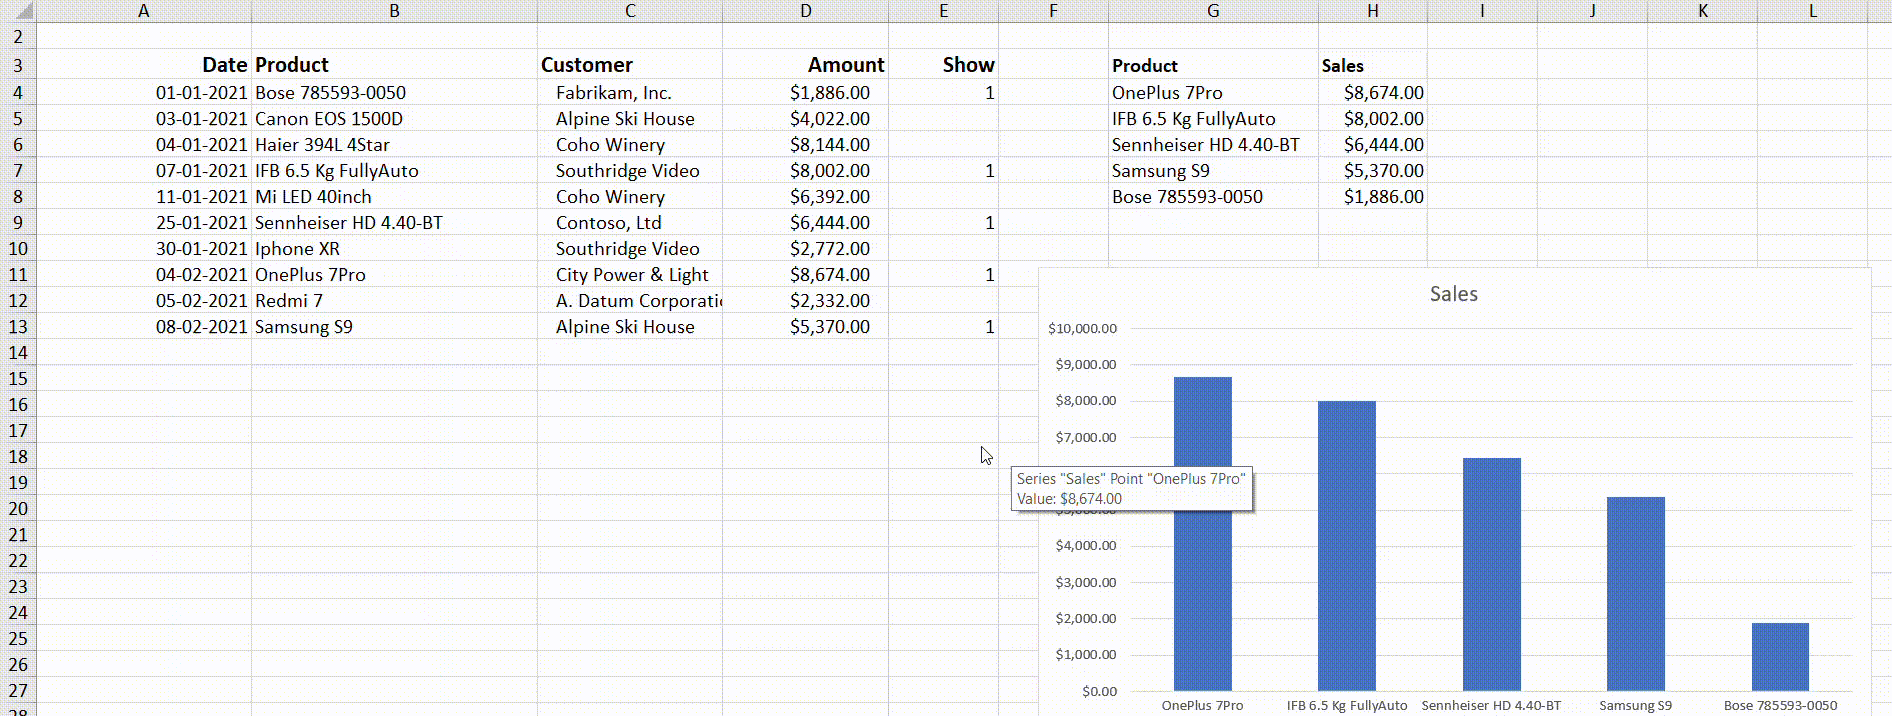Select date cell 08-02-2021
Image resolution: width=1892 pixels, height=716 pixels.
click(x=144, y=327)
